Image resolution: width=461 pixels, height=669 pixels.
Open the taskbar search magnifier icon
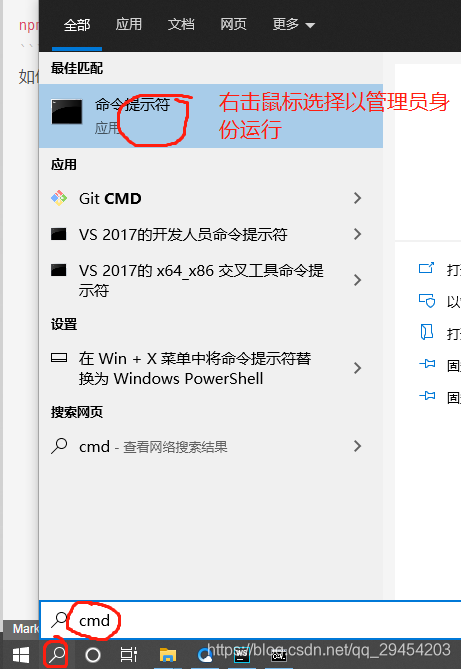click(57, 654)
